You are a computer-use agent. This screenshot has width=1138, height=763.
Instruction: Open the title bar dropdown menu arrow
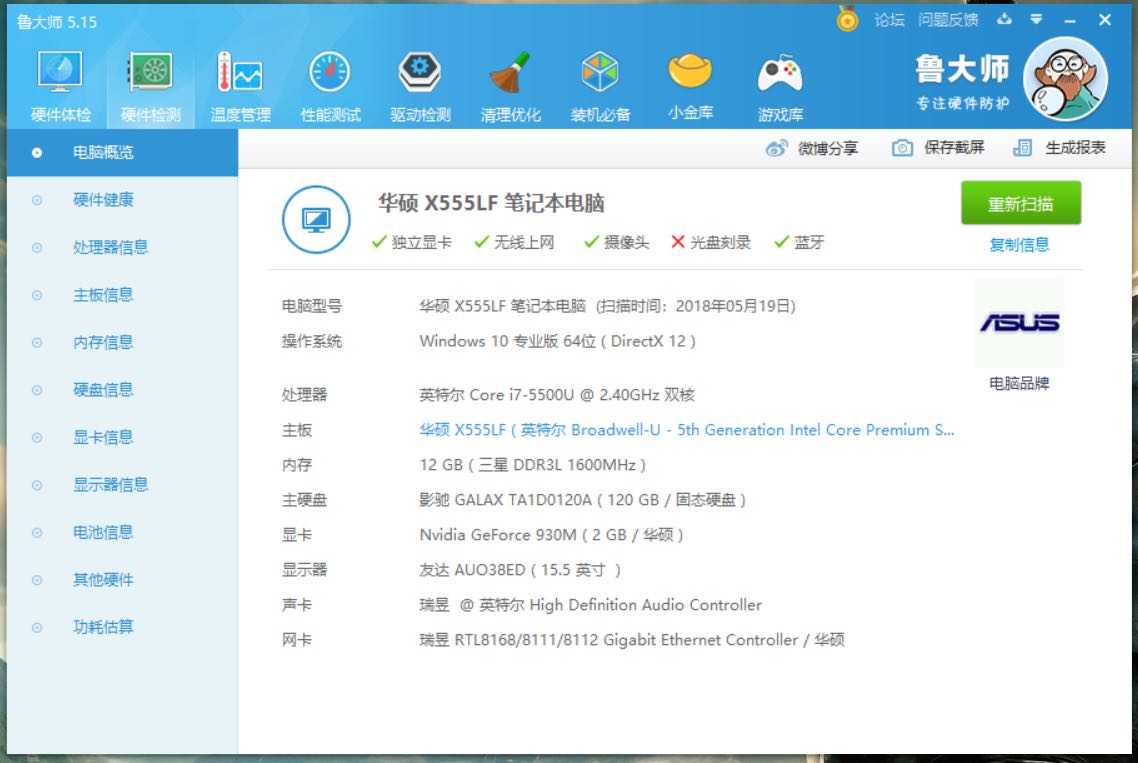pyautogui.click(x=1036, y=20)
